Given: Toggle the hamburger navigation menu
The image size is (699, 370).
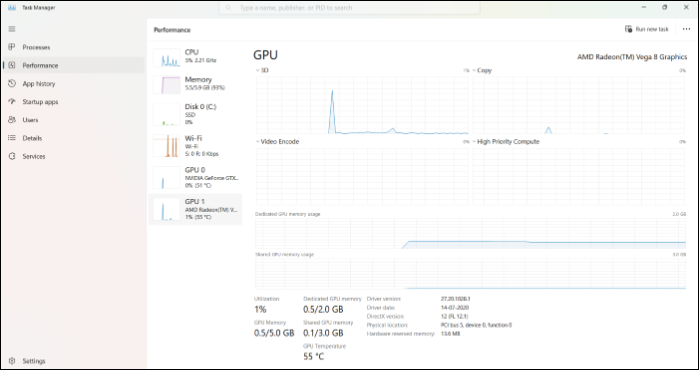Looking at the screenshot, I should point(12,29).
